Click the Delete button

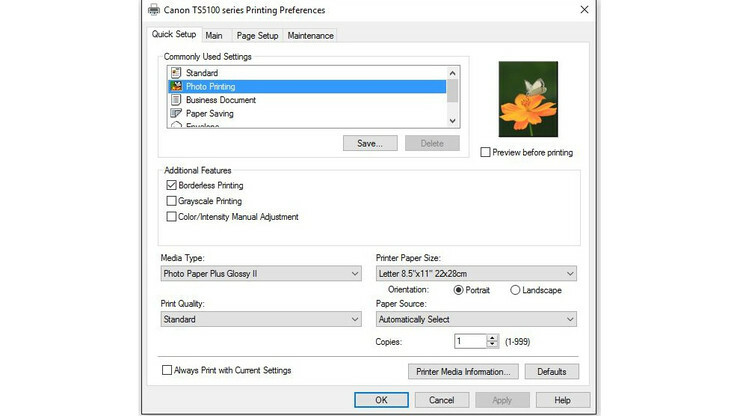432,143
